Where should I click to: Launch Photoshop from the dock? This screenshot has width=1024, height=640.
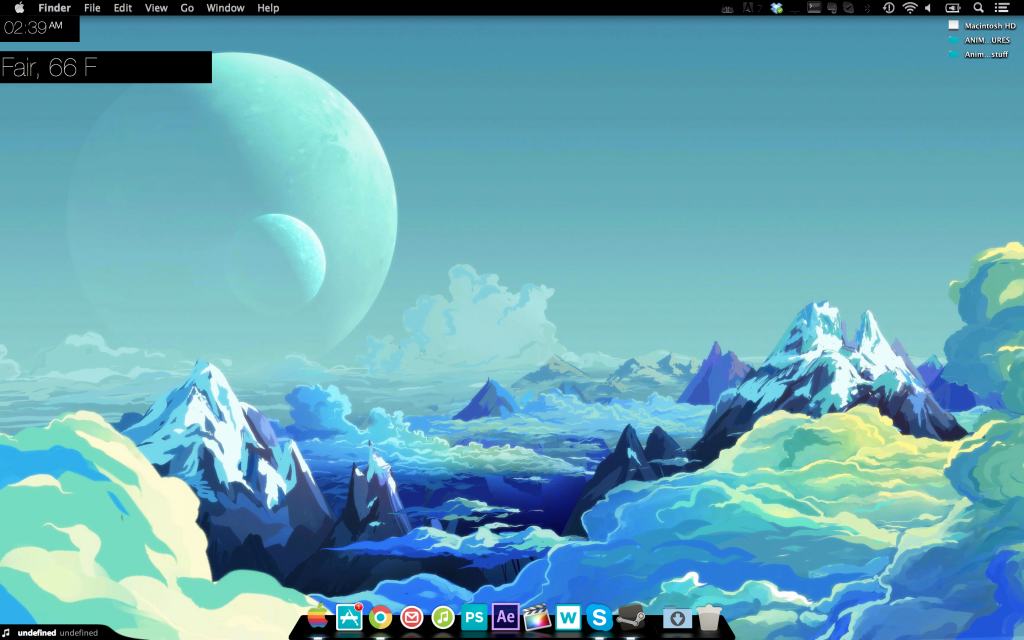tap(474, 617)
